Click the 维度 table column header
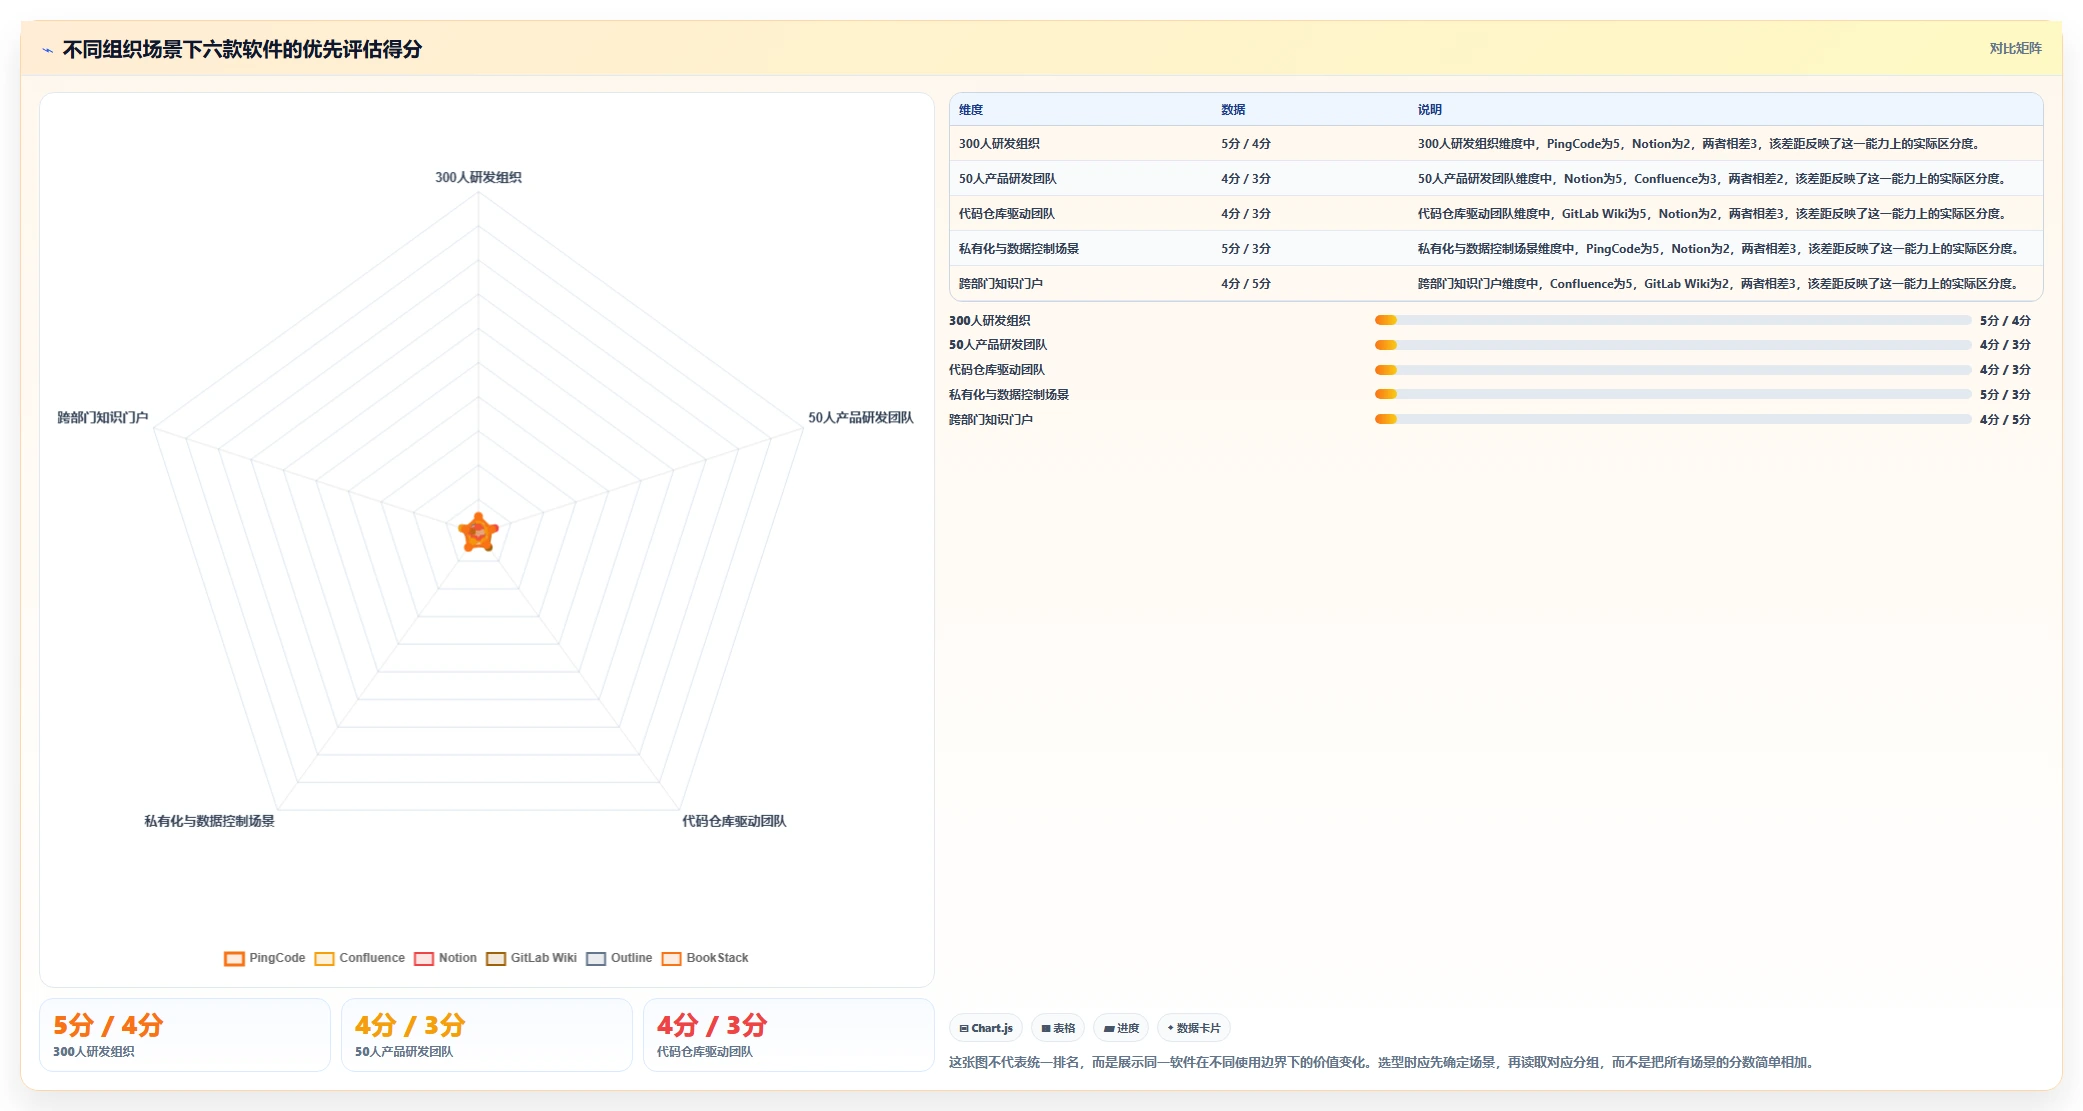This screenshot has width=2083, height=1111. click(971, 110)
